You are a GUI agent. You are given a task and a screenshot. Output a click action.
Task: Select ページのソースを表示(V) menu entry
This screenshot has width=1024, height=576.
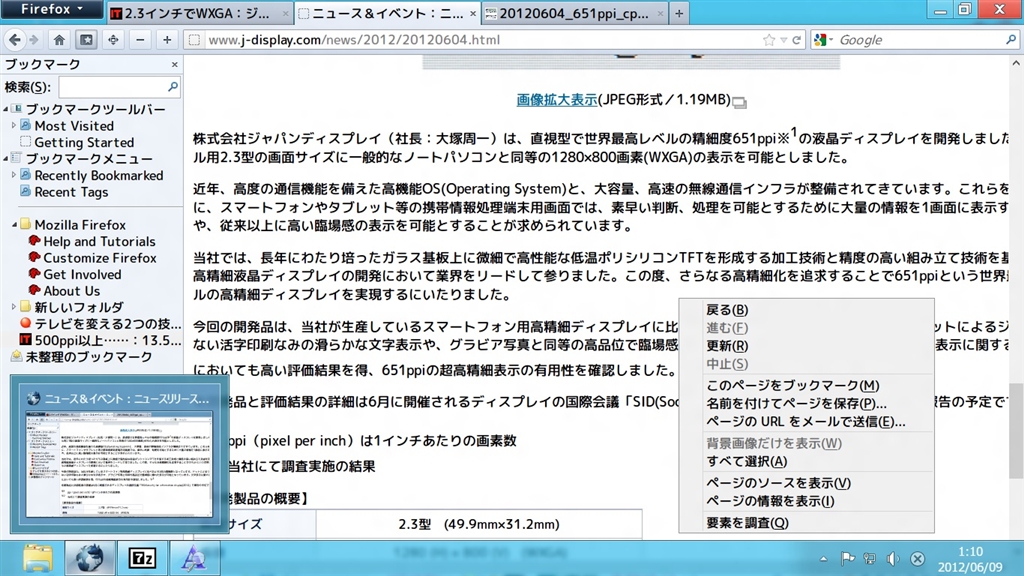click(x=807, y=483)
